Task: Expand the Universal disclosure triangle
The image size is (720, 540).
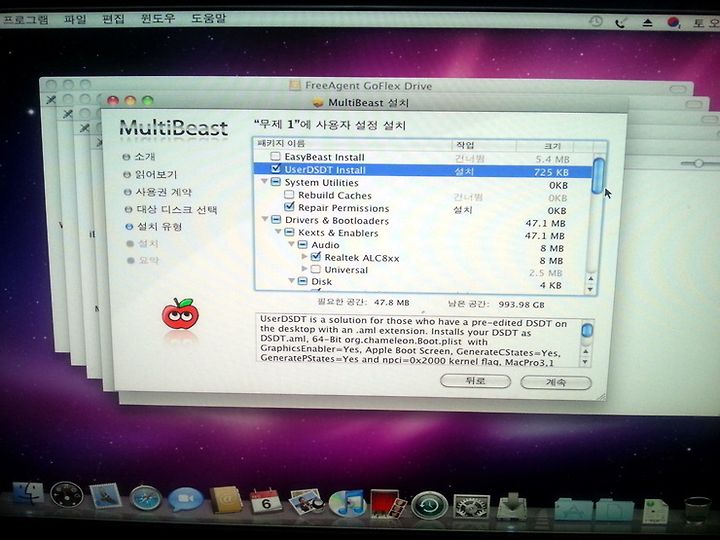Action: [304, 268]
